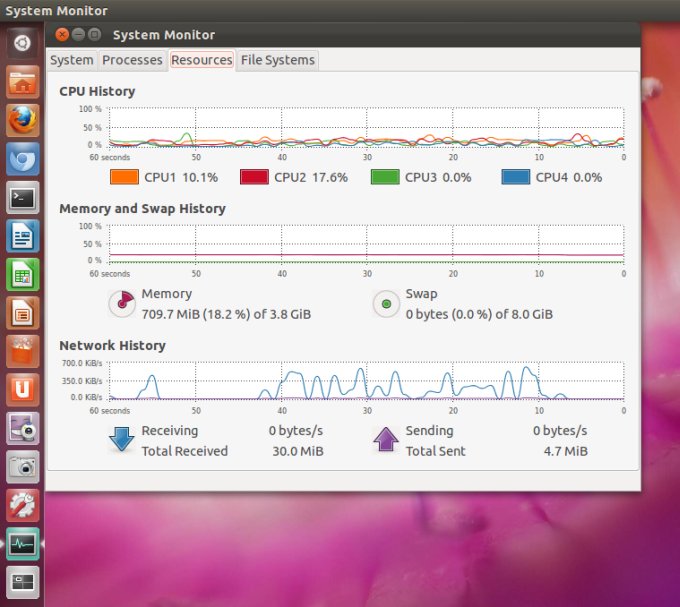
Task: Click the top panel System Monitor title
Action: 56,10
